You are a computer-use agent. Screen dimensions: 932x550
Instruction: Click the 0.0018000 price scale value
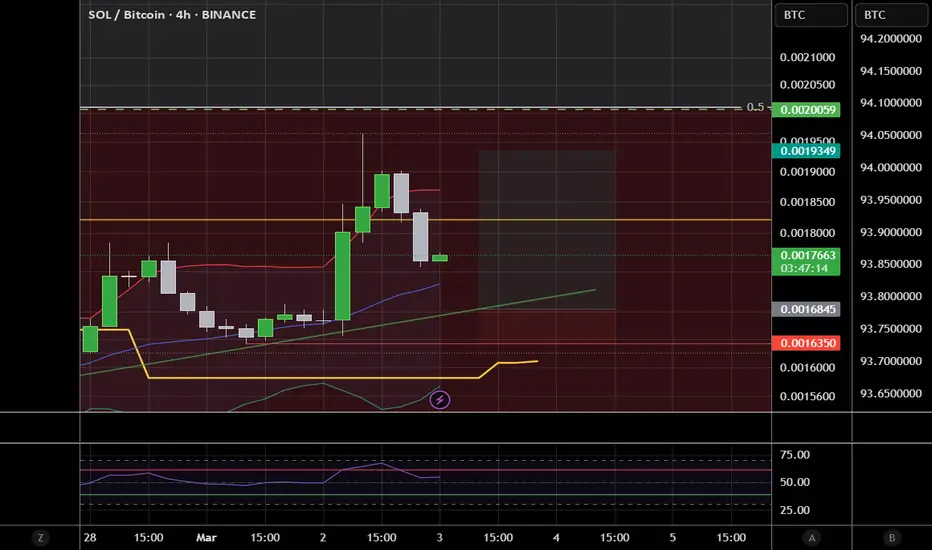(x=807, y=233)
